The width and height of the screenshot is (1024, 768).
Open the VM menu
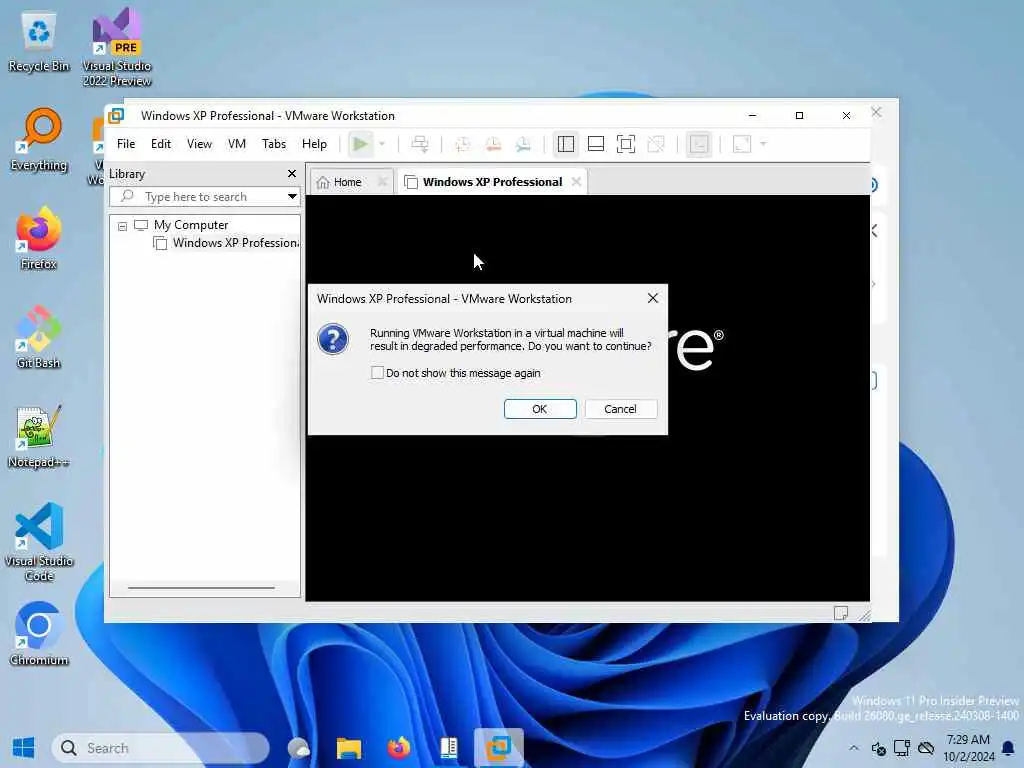[236, 144]
